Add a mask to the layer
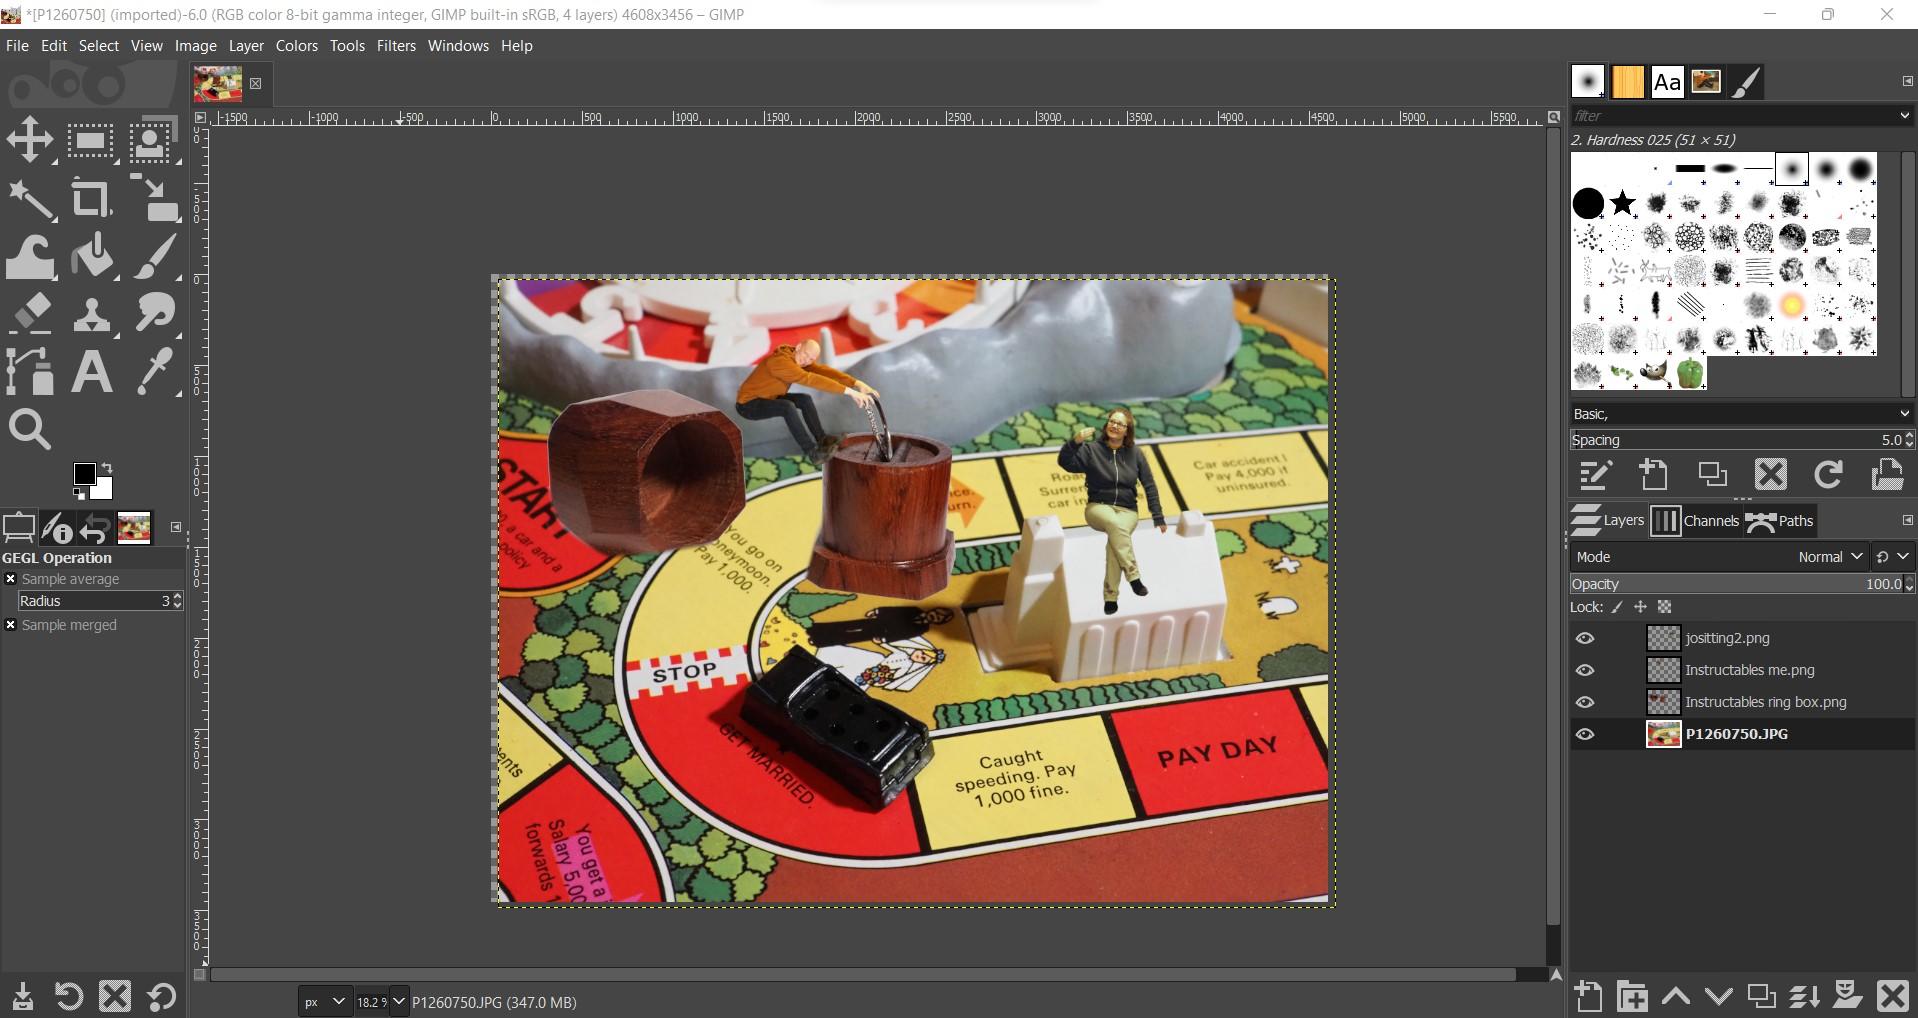1918x1018 pixels. (1847, 996)
